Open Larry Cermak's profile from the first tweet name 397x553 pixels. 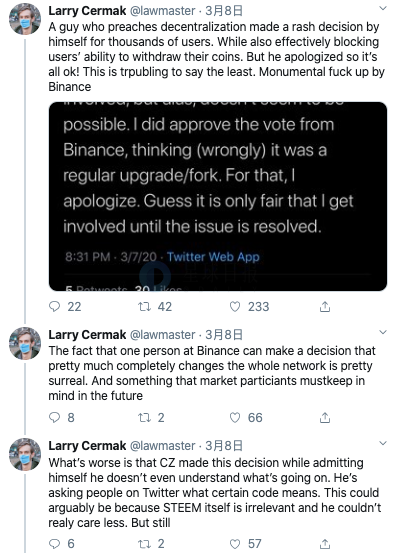(x=87, y=11)
